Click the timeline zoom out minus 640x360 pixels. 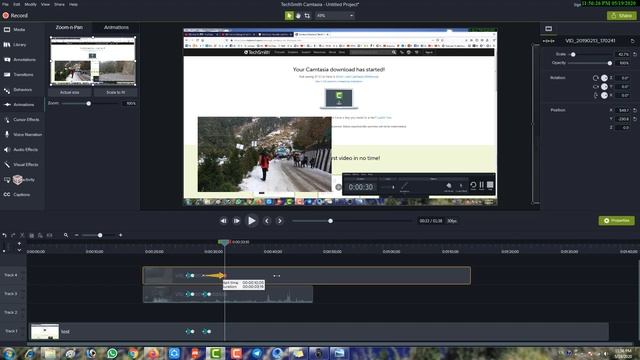click(76, 236)
